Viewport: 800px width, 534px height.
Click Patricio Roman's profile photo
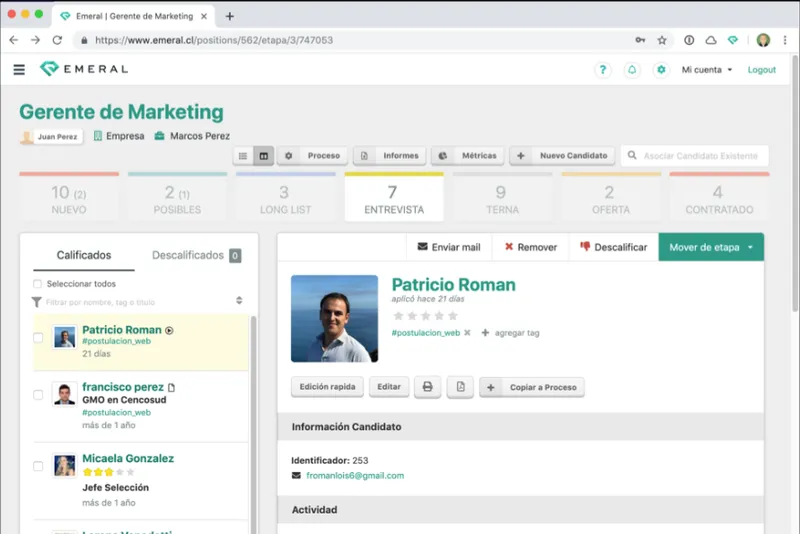click(x=334, y=319)
